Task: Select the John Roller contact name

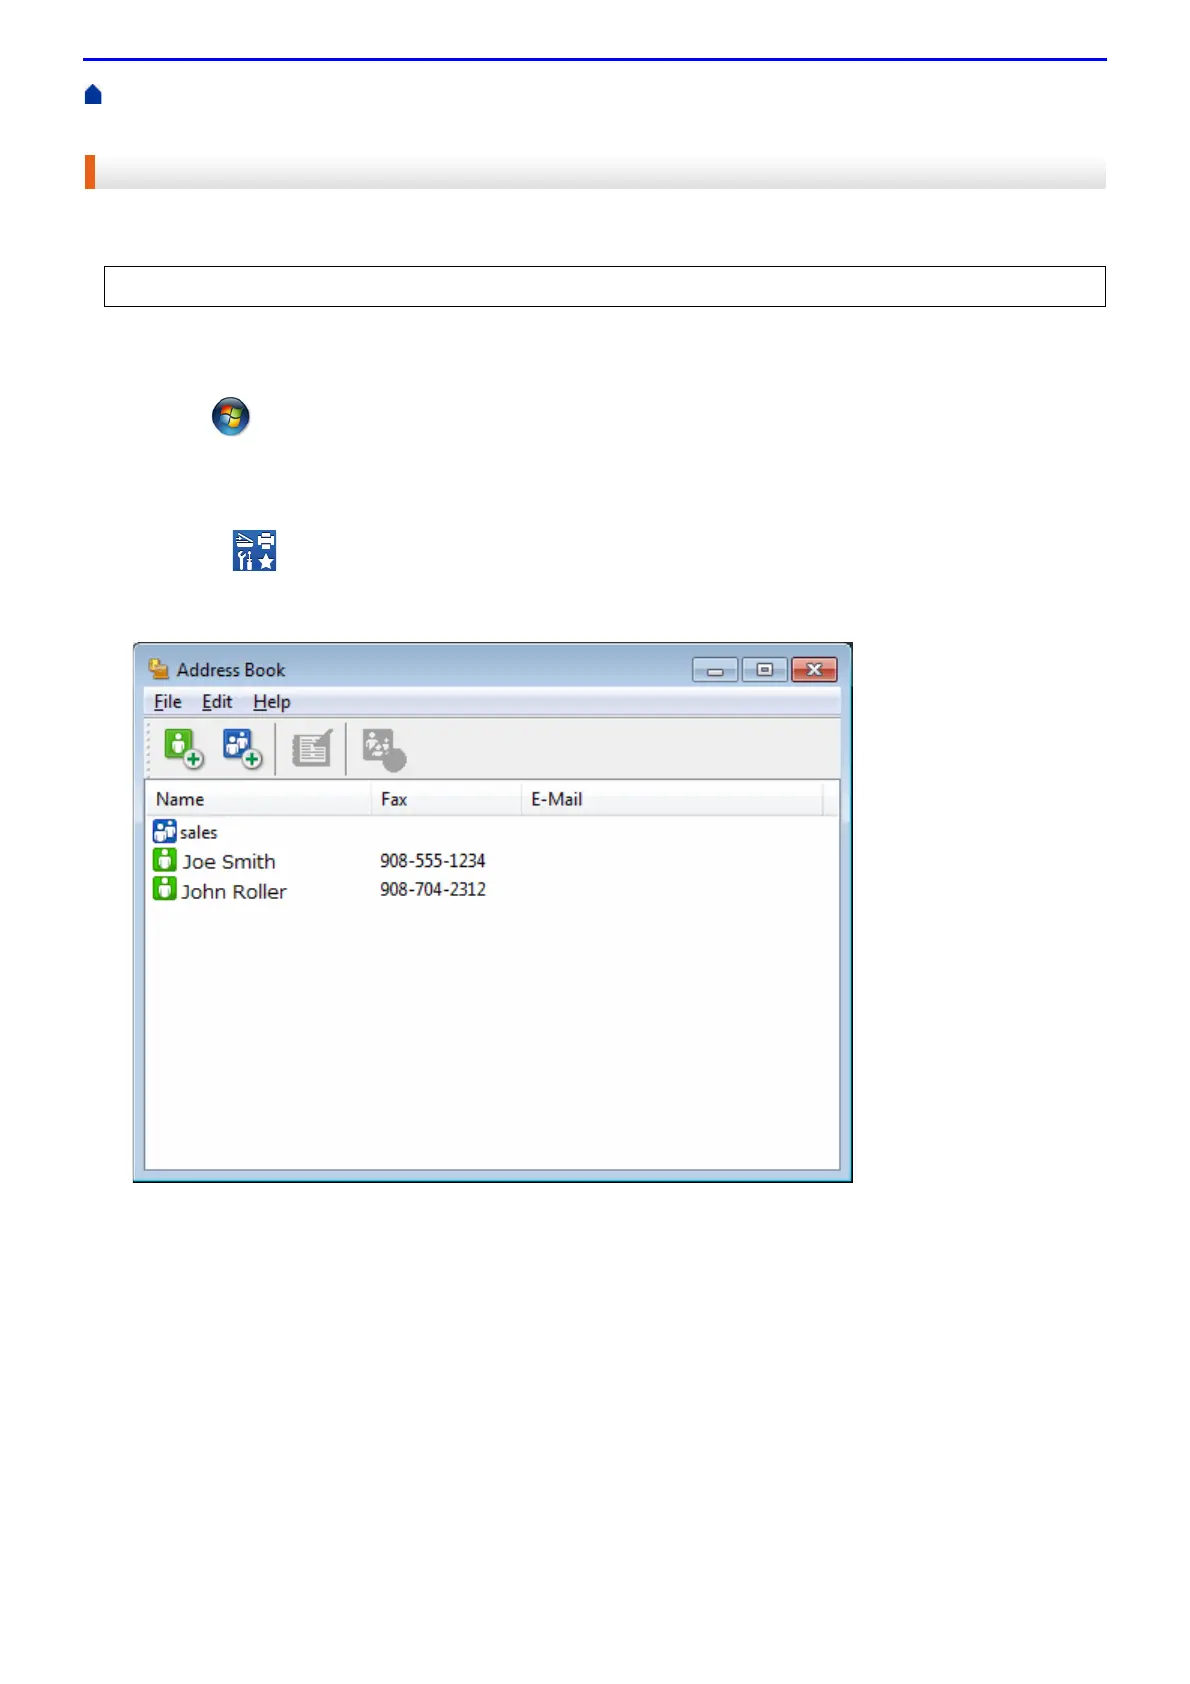Action: coord(234,891)
